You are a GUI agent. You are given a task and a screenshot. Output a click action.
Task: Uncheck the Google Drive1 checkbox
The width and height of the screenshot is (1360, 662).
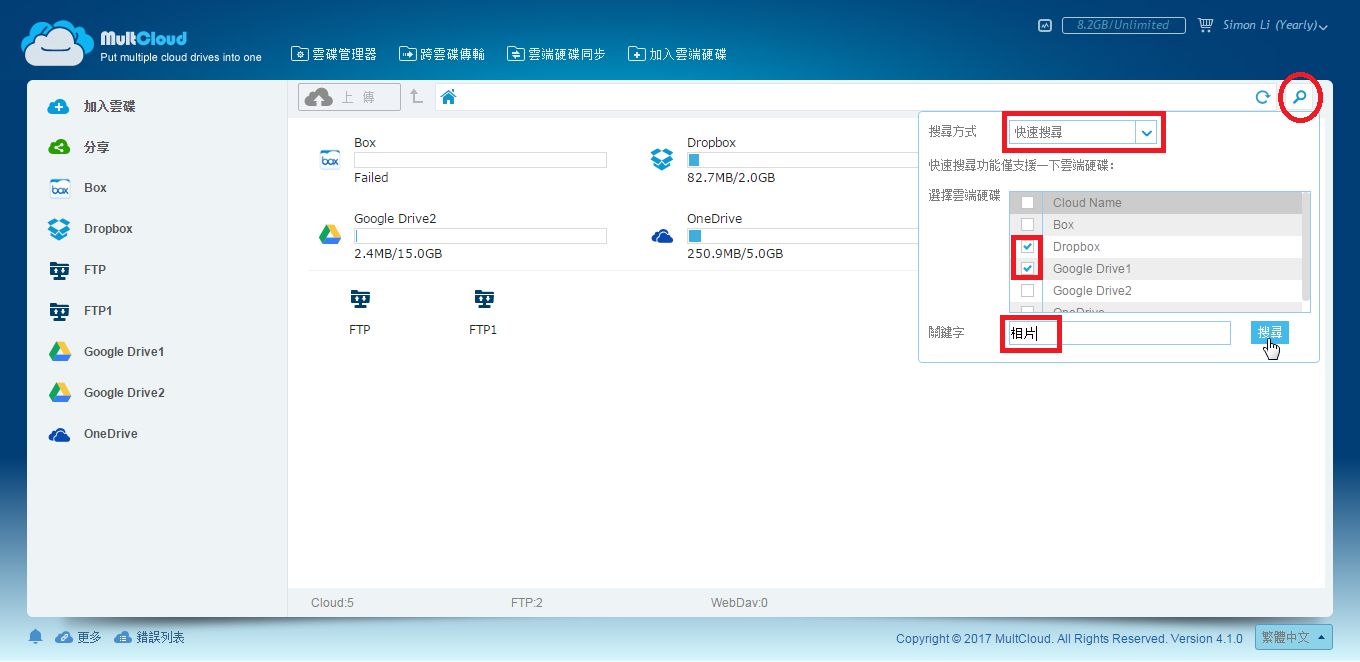[1027, 269]
